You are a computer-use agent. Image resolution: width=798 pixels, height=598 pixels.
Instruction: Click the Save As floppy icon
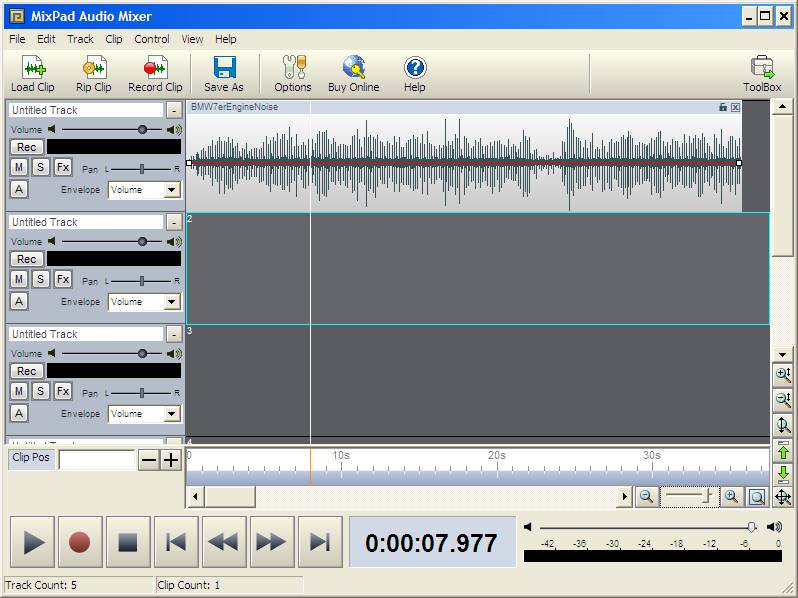click(x=224, y=68)
